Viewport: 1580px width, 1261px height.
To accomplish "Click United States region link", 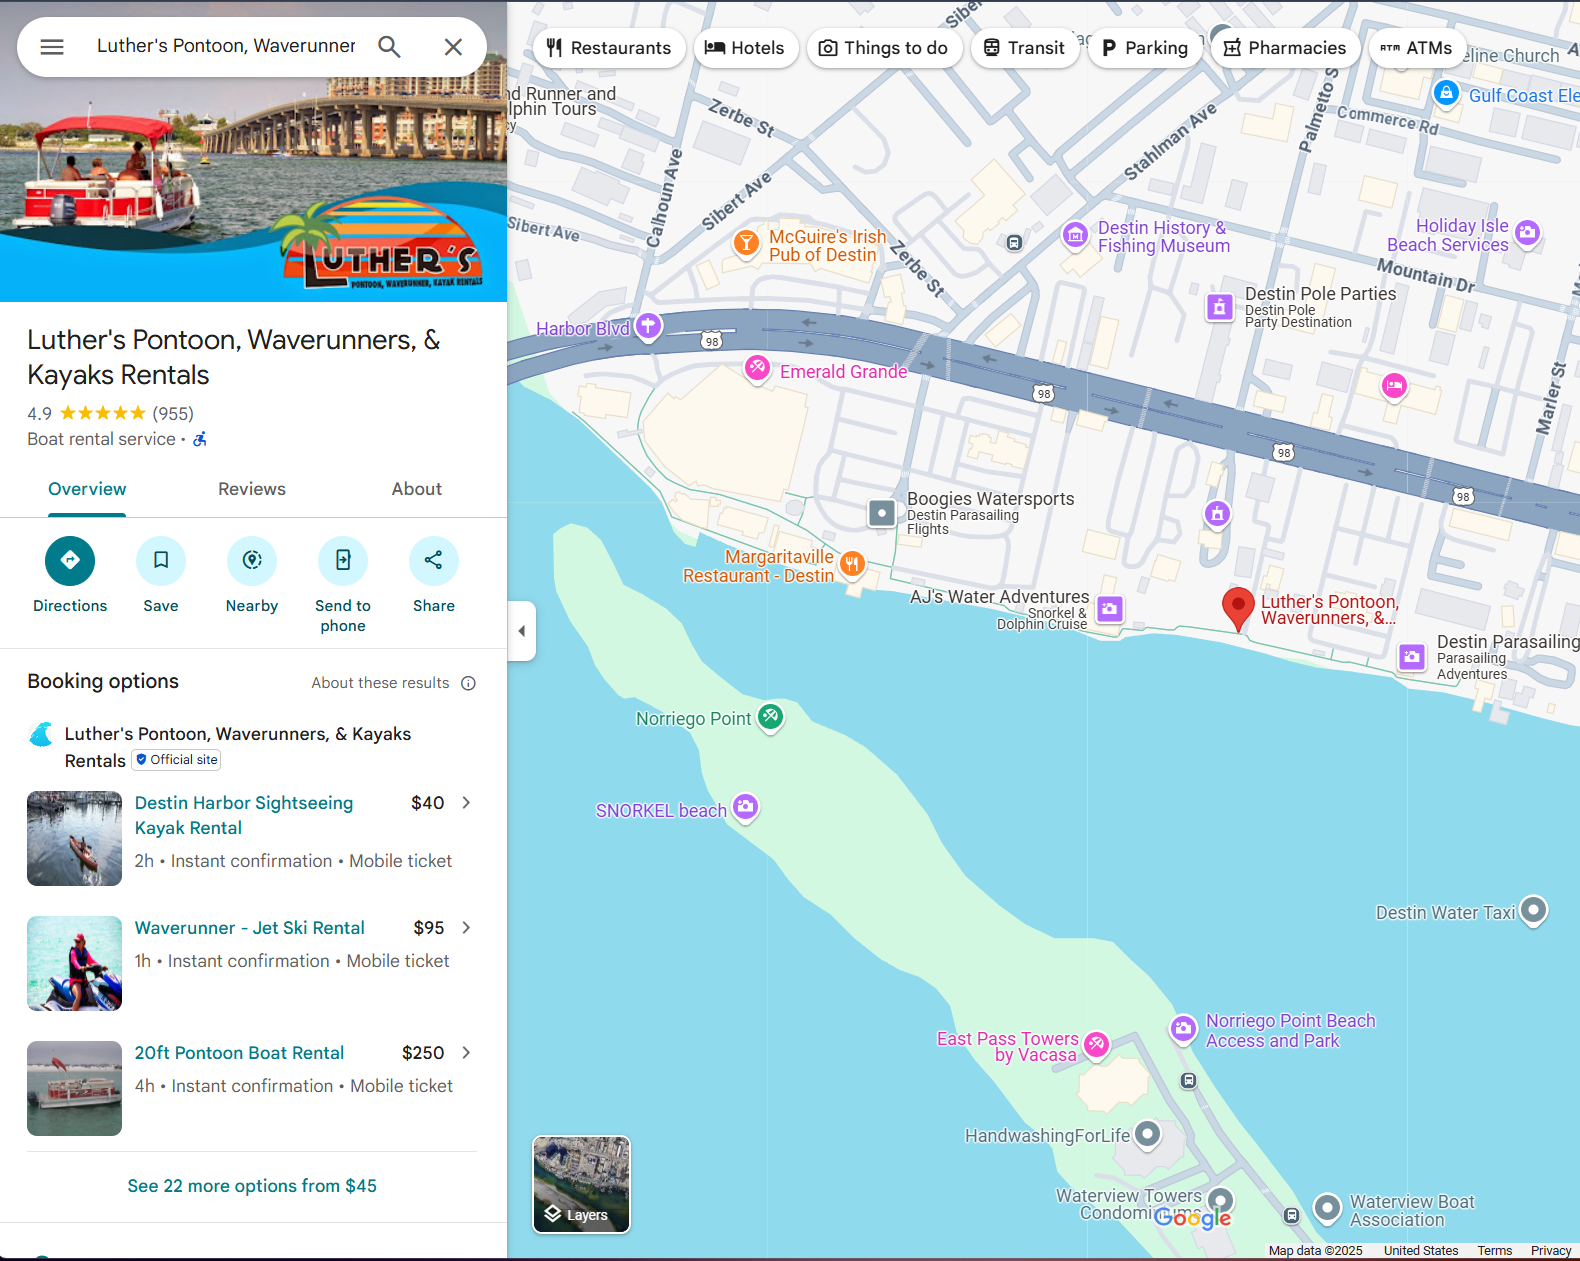I will pos(1421,1250).
